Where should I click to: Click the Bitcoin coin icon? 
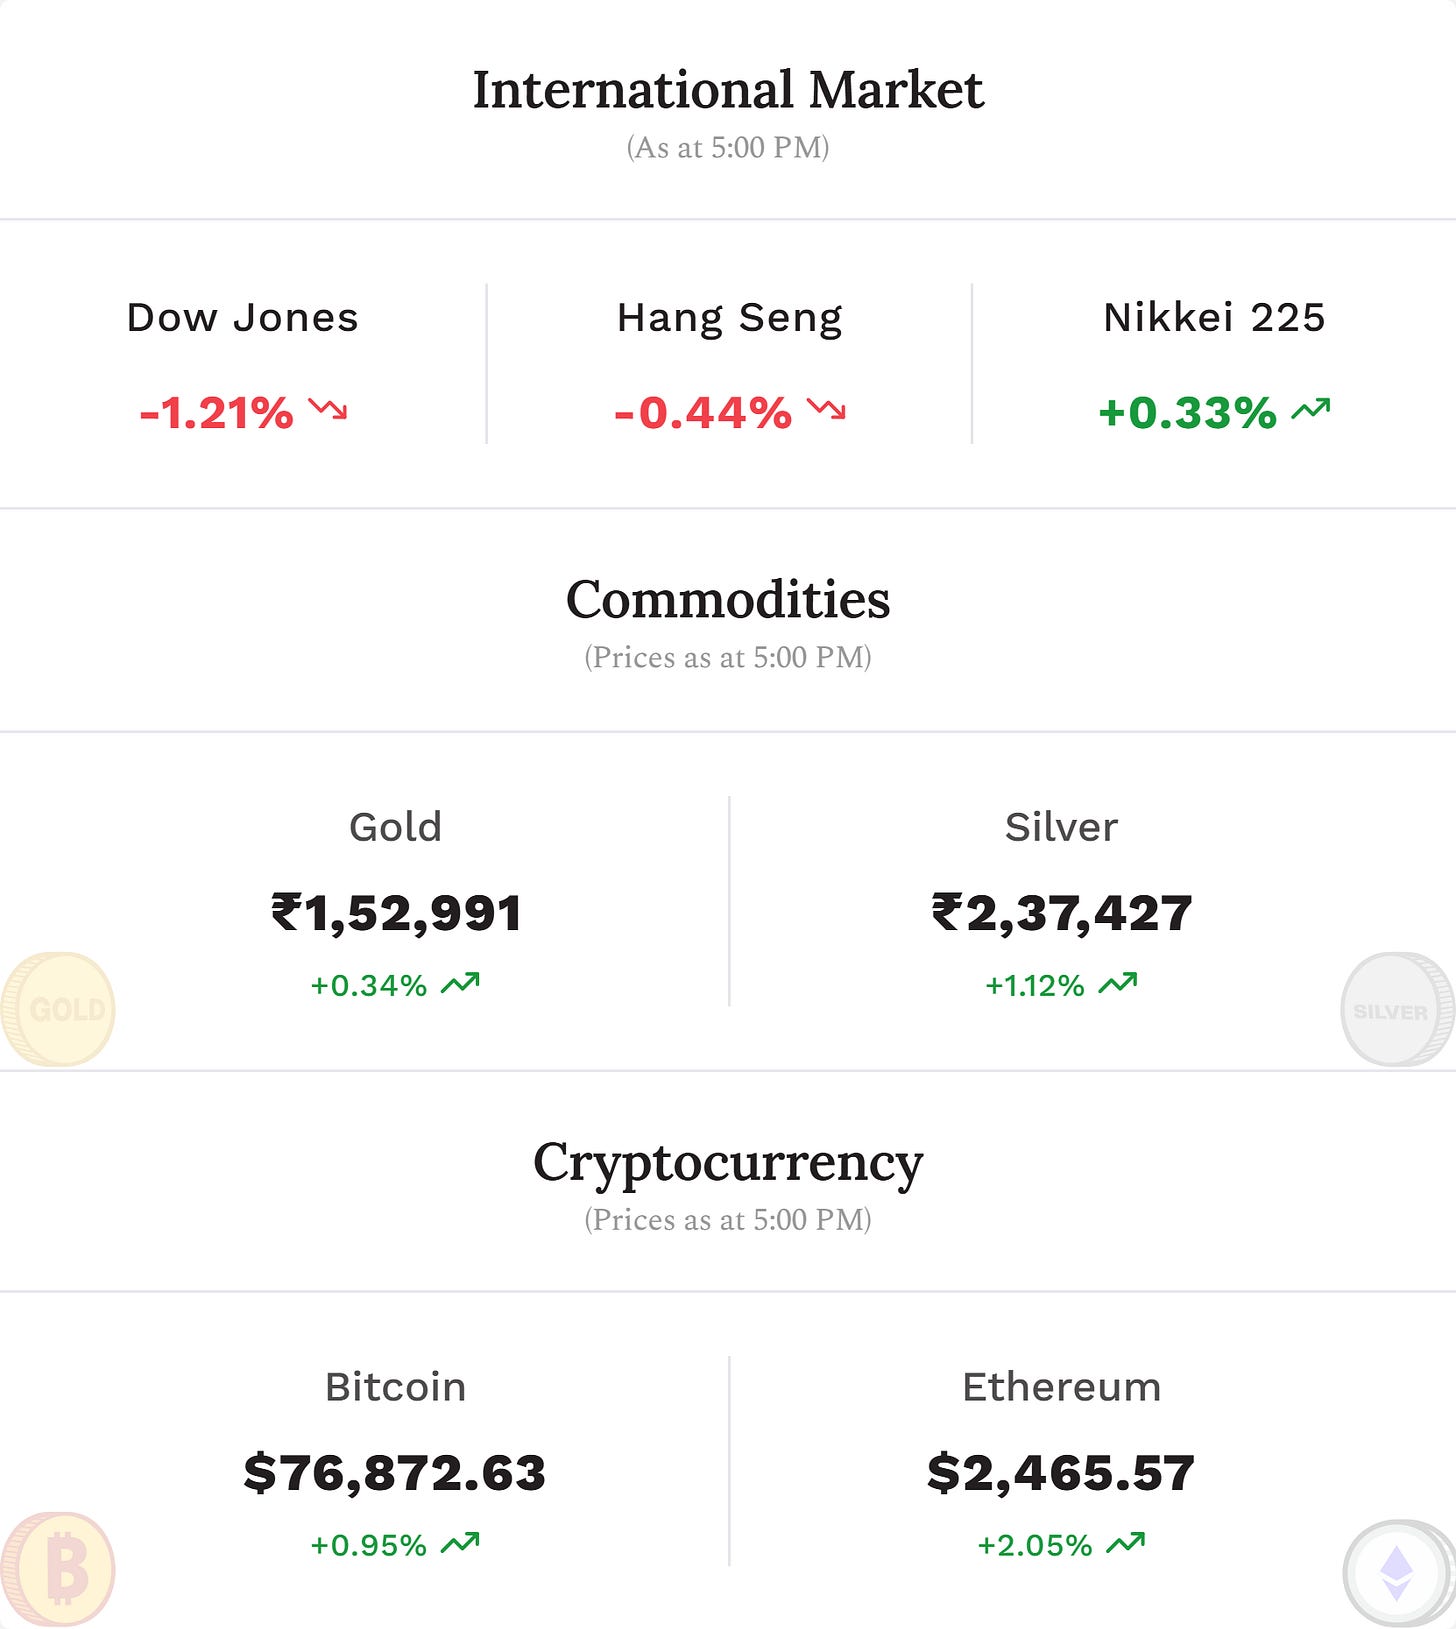pos(58,1569)
